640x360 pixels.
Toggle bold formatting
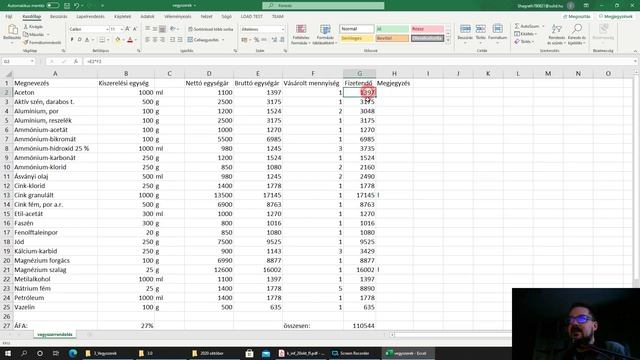point(72,40)
